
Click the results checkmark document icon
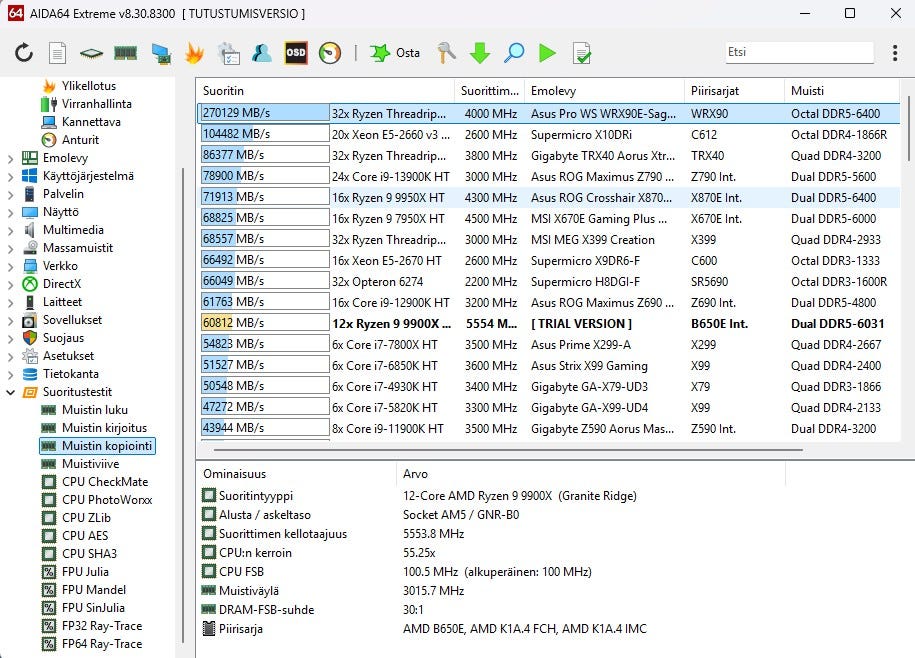click(x=581, y=53)
